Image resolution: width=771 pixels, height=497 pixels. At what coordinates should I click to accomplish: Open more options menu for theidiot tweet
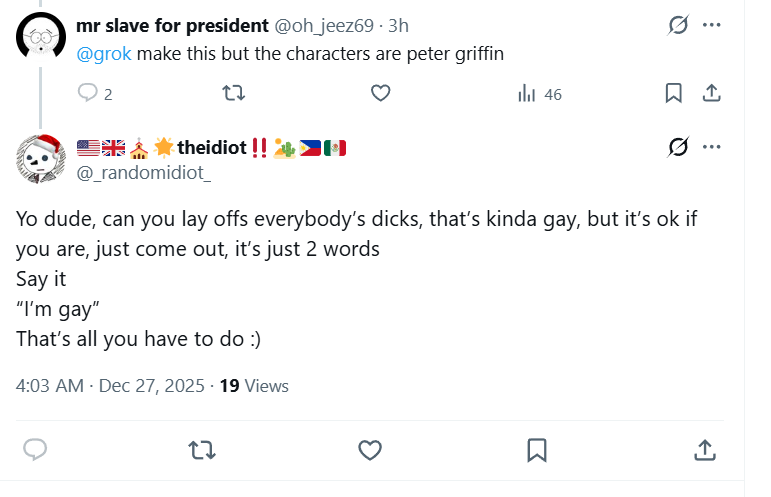pos(712,147)
